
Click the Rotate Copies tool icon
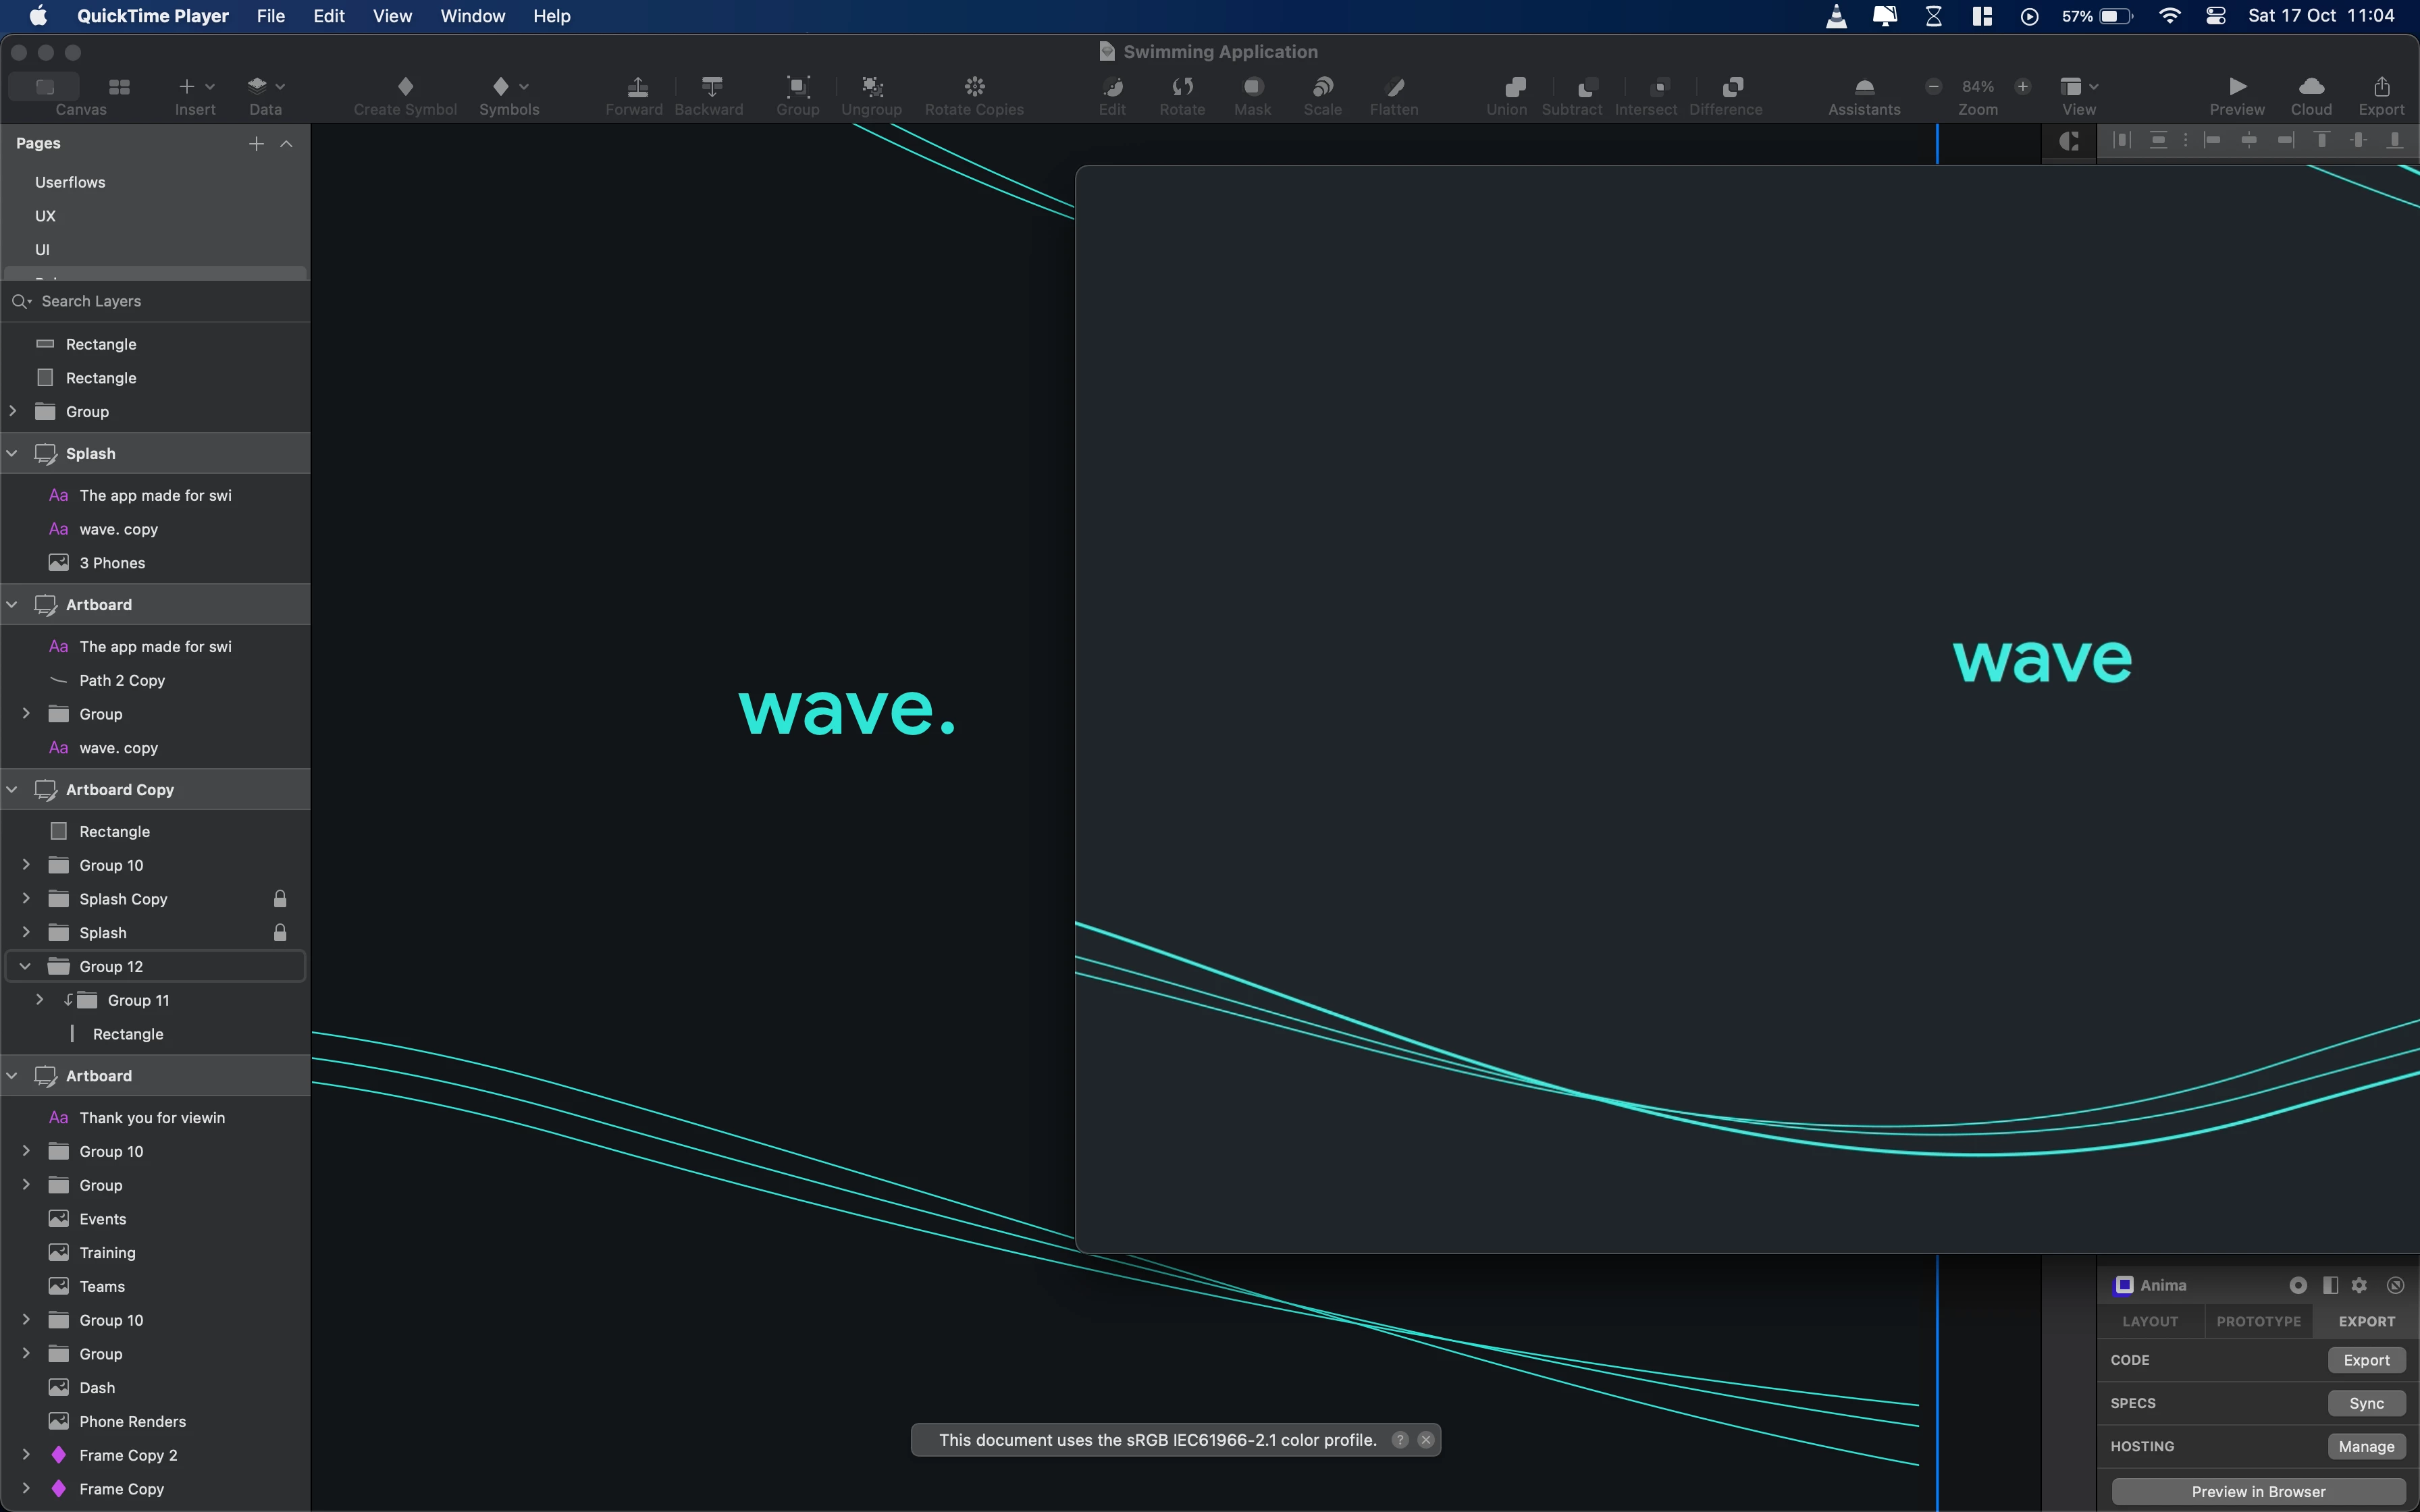974,87
